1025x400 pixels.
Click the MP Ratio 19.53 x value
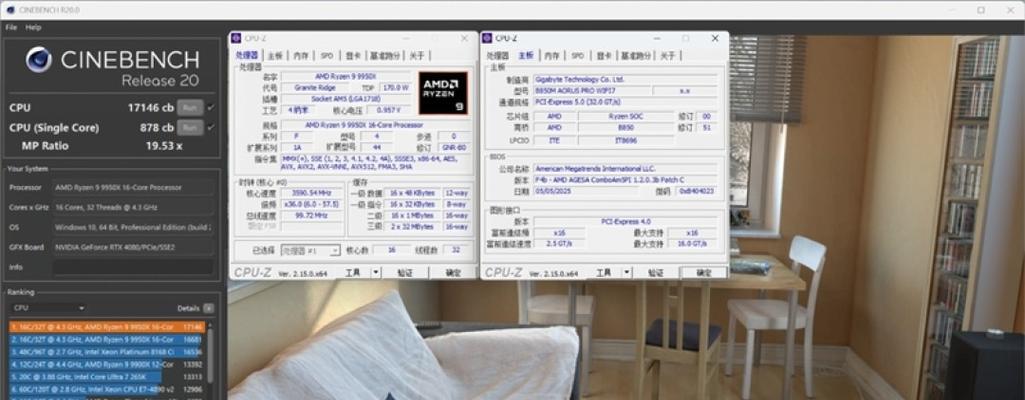click(x=164, y=146)
